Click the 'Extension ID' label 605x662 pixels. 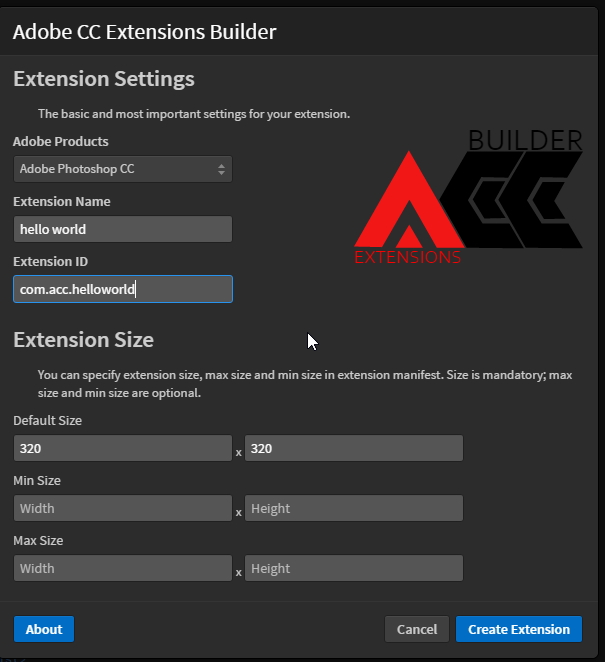click(51, 261)
